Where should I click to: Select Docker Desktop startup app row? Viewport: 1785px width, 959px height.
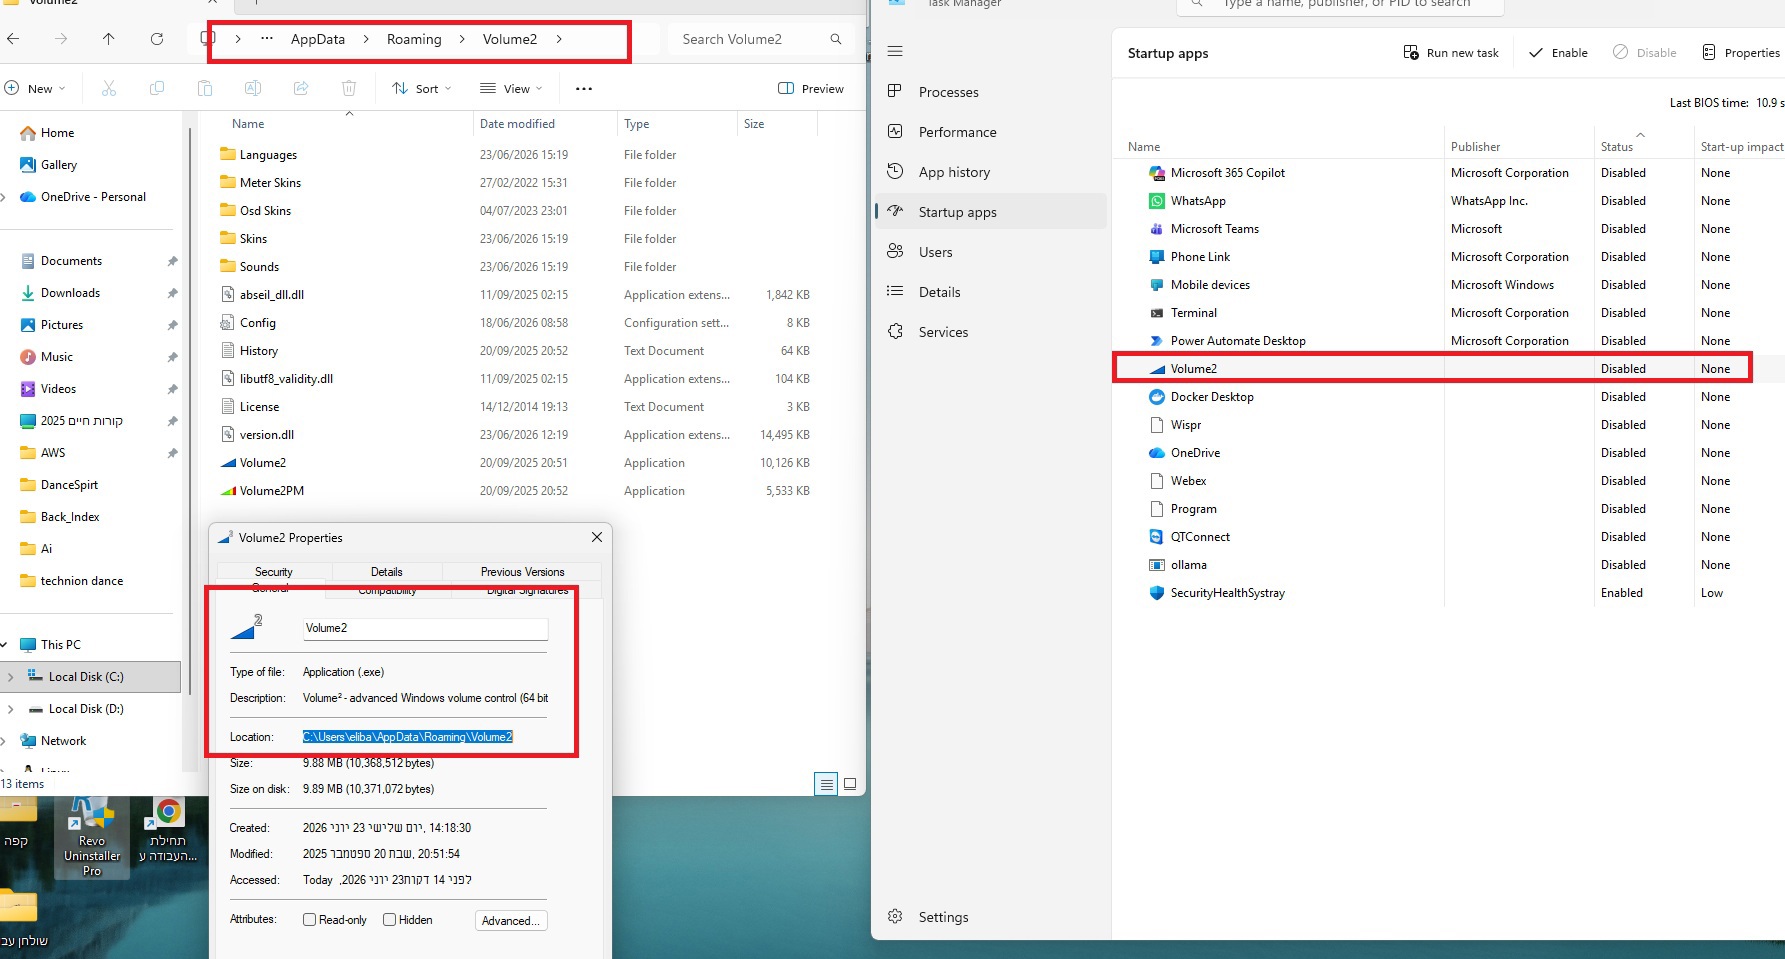(1448, 397)
